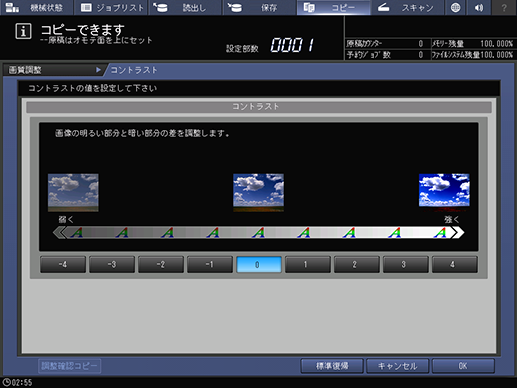This screenshot has width=517, height=388.
Task: Click the 調整確認コピー button
Action: click(x=69, y=366)
